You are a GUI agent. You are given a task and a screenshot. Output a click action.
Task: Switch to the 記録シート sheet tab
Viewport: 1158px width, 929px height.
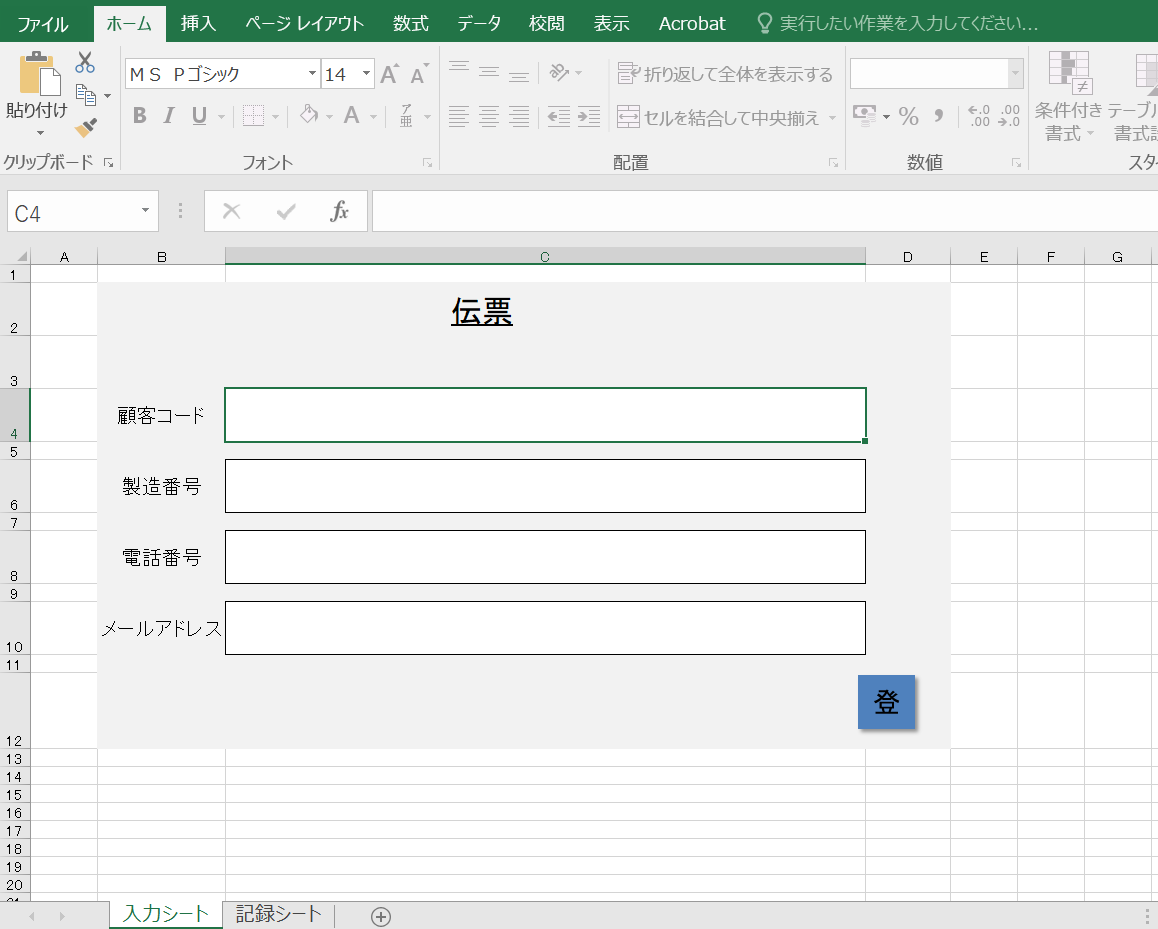tap(279, 914)
